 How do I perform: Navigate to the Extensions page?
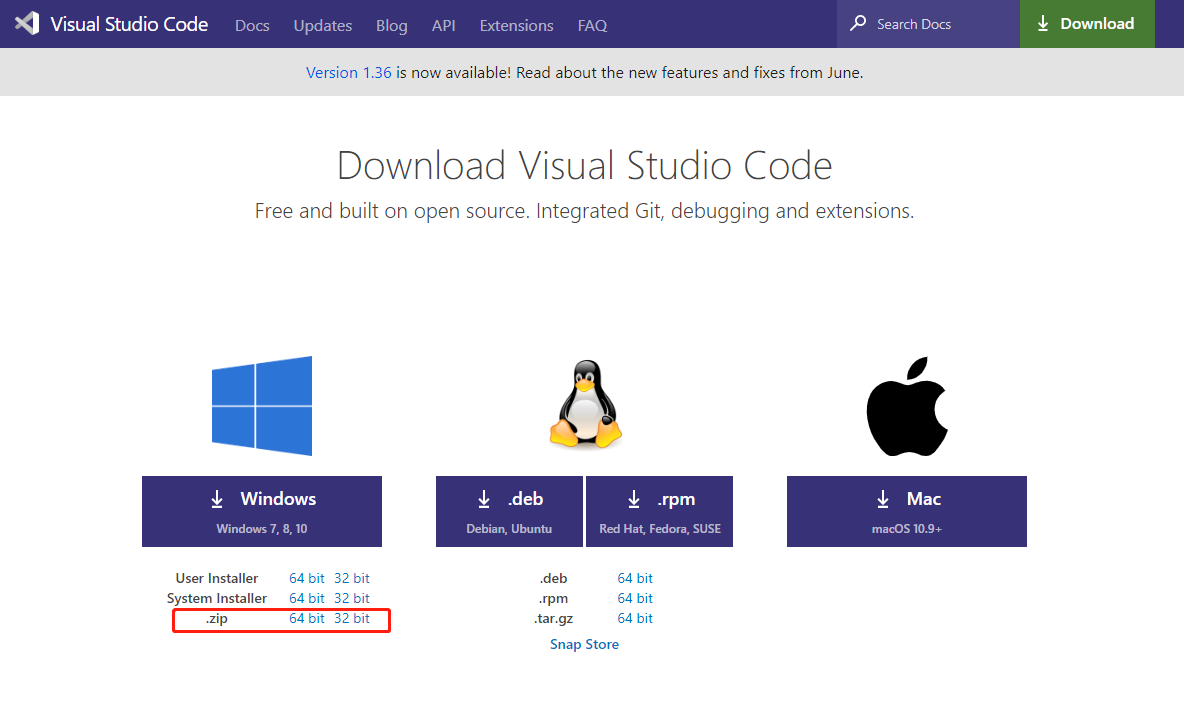pos(516,25)
